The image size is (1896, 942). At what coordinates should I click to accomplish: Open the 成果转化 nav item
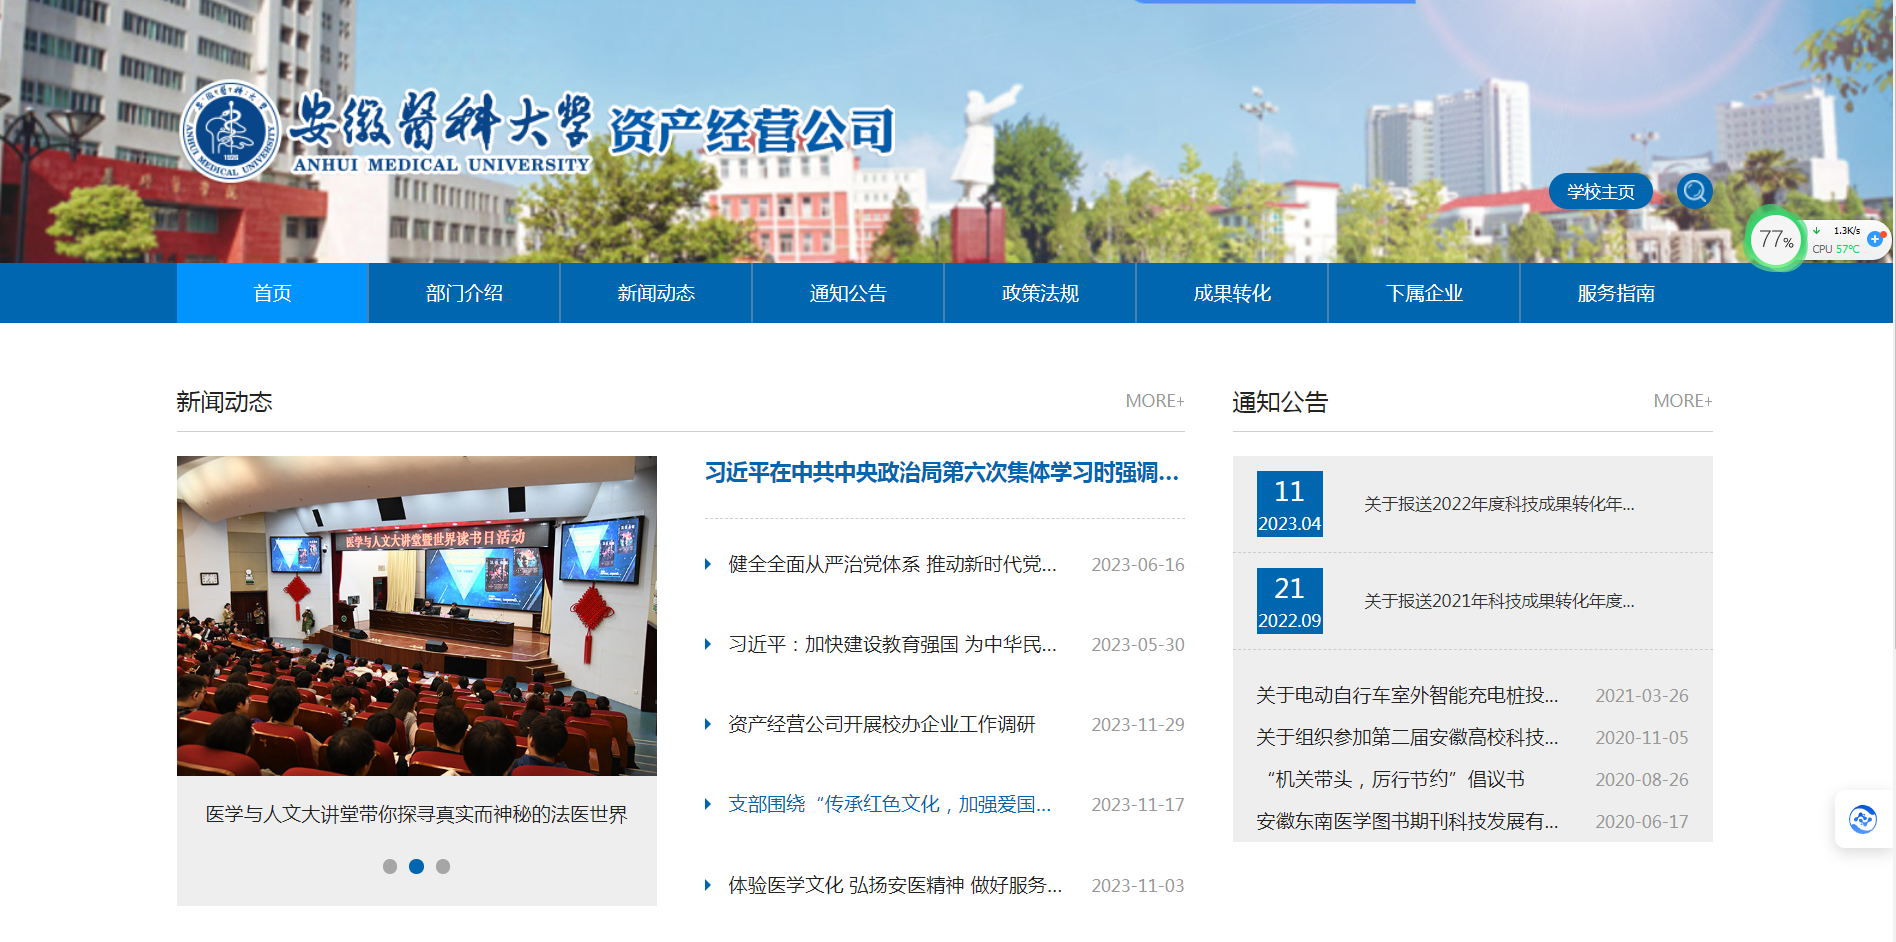pyautogui.click(x=1231, y=293)
